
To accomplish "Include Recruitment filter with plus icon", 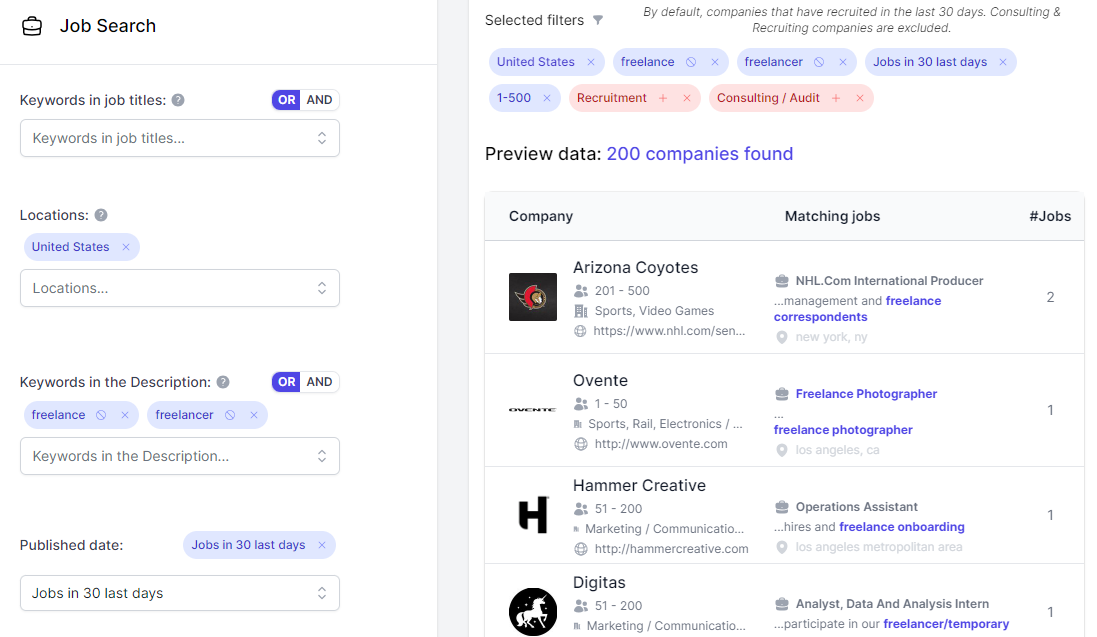I will (663, 98).
